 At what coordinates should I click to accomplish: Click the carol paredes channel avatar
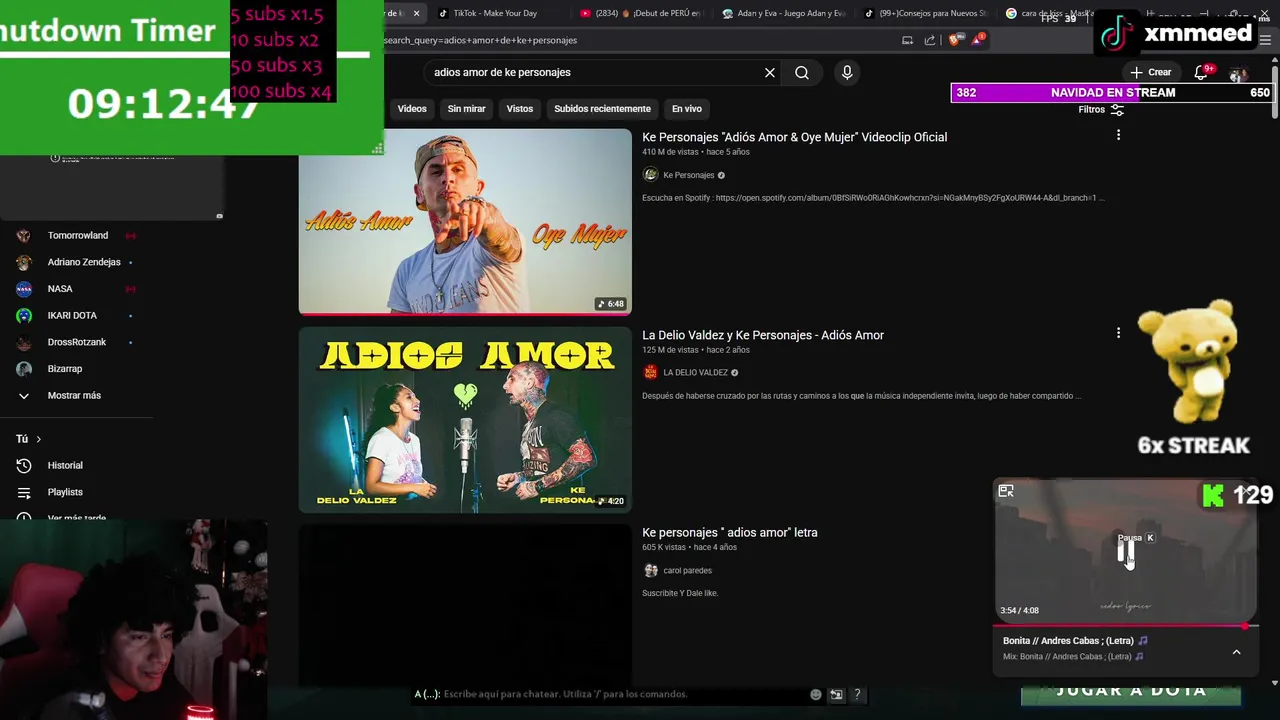pos(650,570)
